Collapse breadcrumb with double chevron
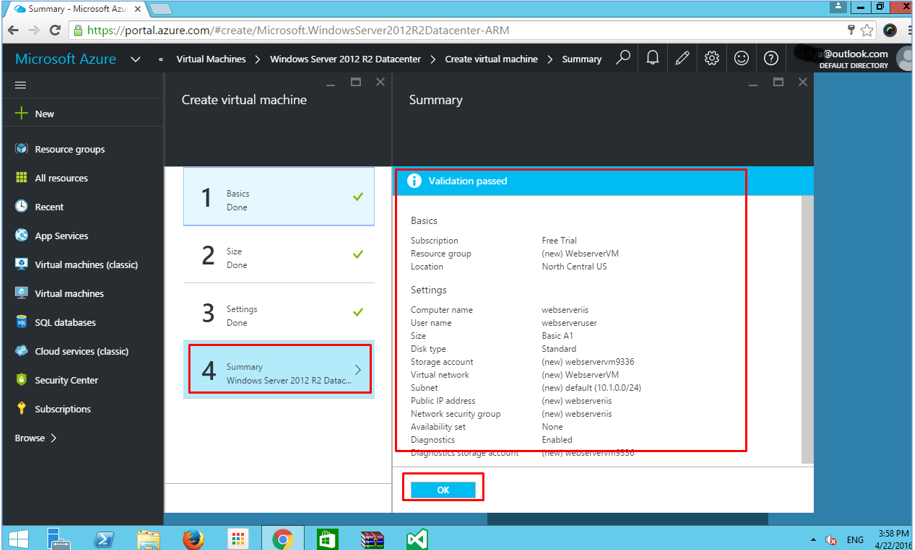This screenshot has width=915, height=550. 161,59
